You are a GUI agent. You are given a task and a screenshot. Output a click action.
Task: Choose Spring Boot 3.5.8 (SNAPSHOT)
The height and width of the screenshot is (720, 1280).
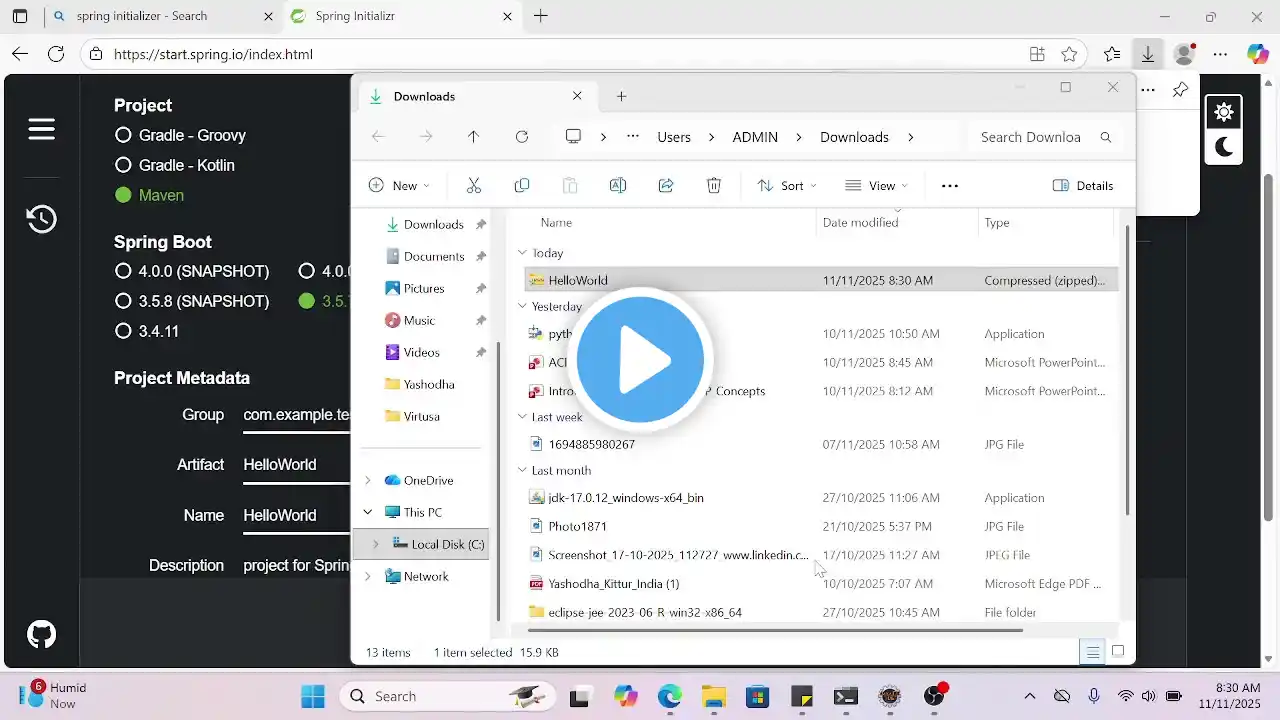pyautogui.click(x=192, y=301)
